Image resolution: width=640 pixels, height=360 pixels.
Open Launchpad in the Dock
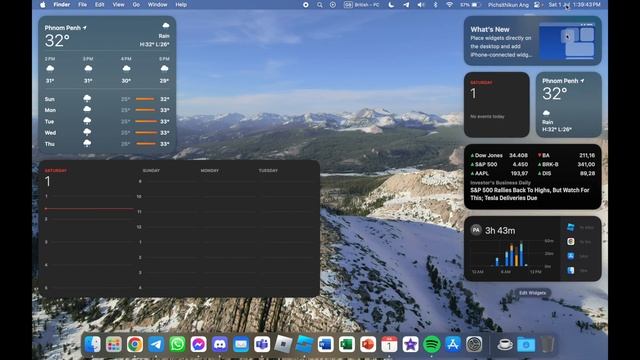[x=114, y=344]
